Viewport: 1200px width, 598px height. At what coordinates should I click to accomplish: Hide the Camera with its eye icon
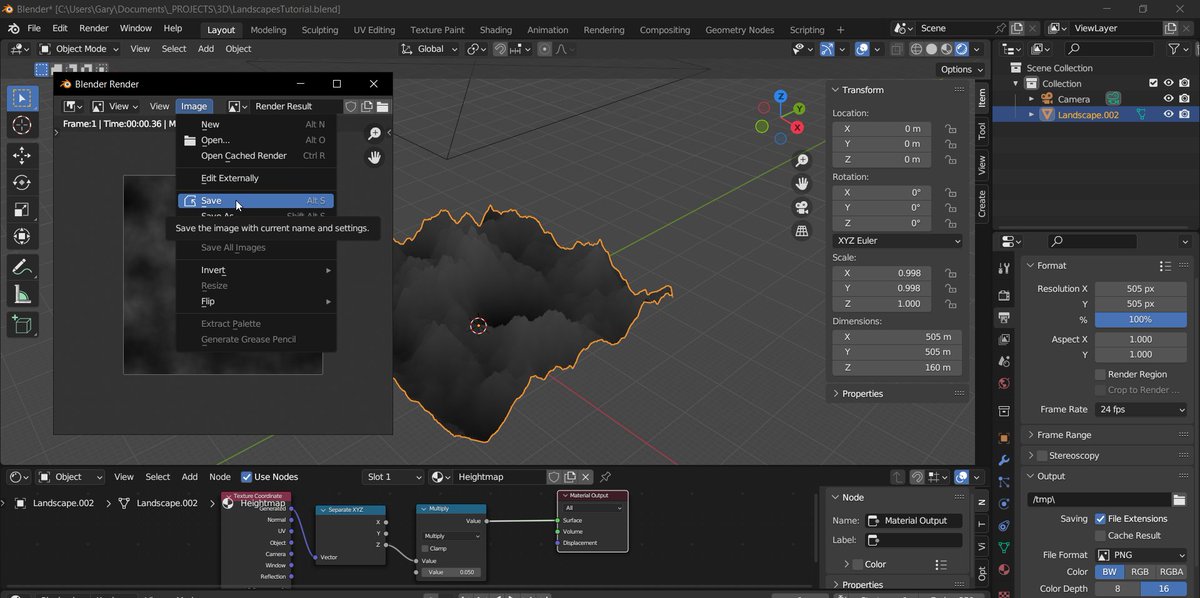[x=1168, y=99]
